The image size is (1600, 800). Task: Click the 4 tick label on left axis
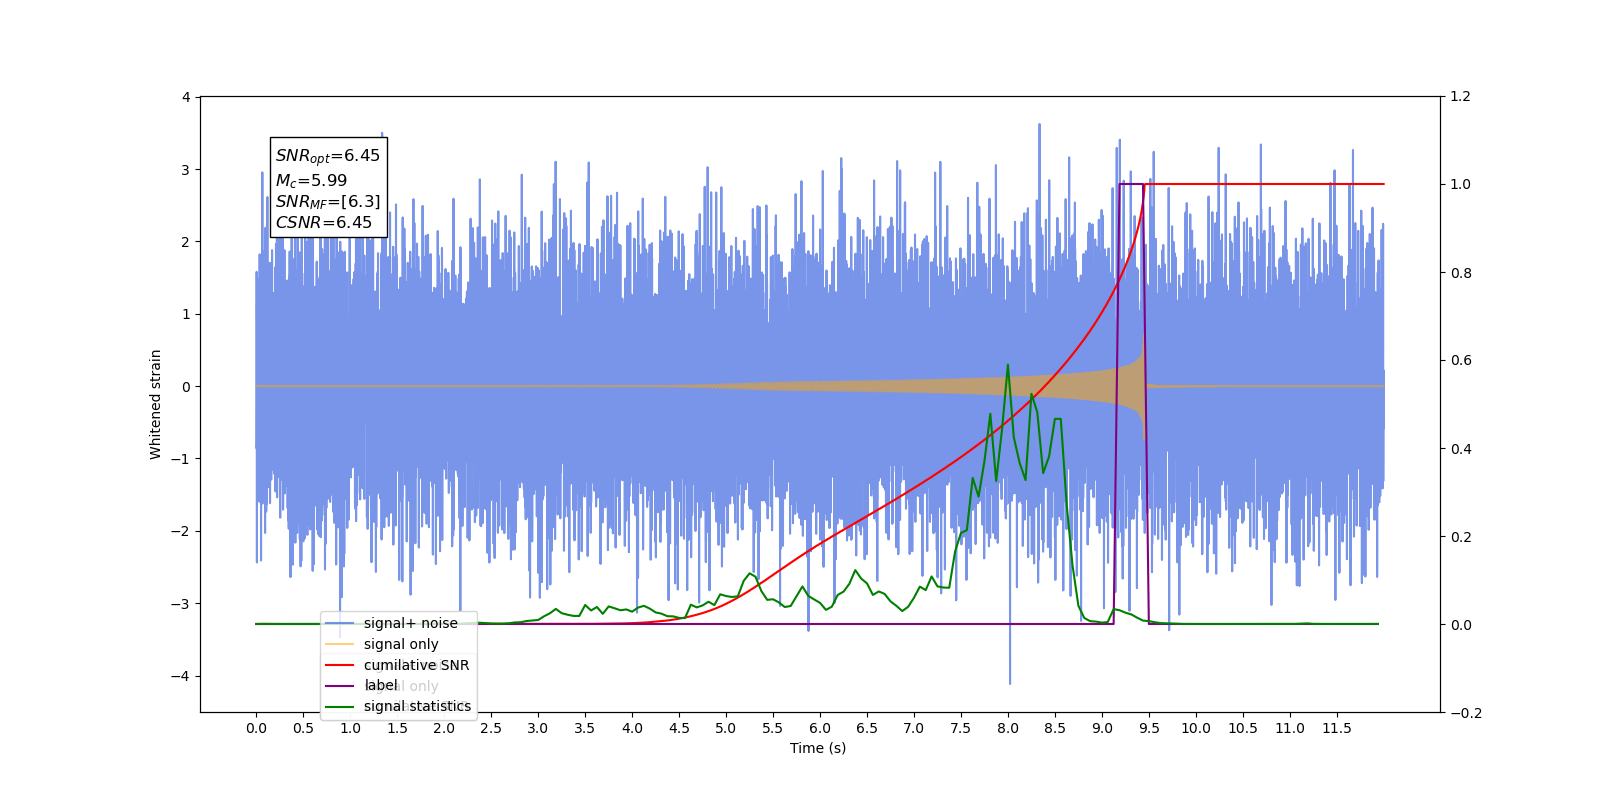186,97
